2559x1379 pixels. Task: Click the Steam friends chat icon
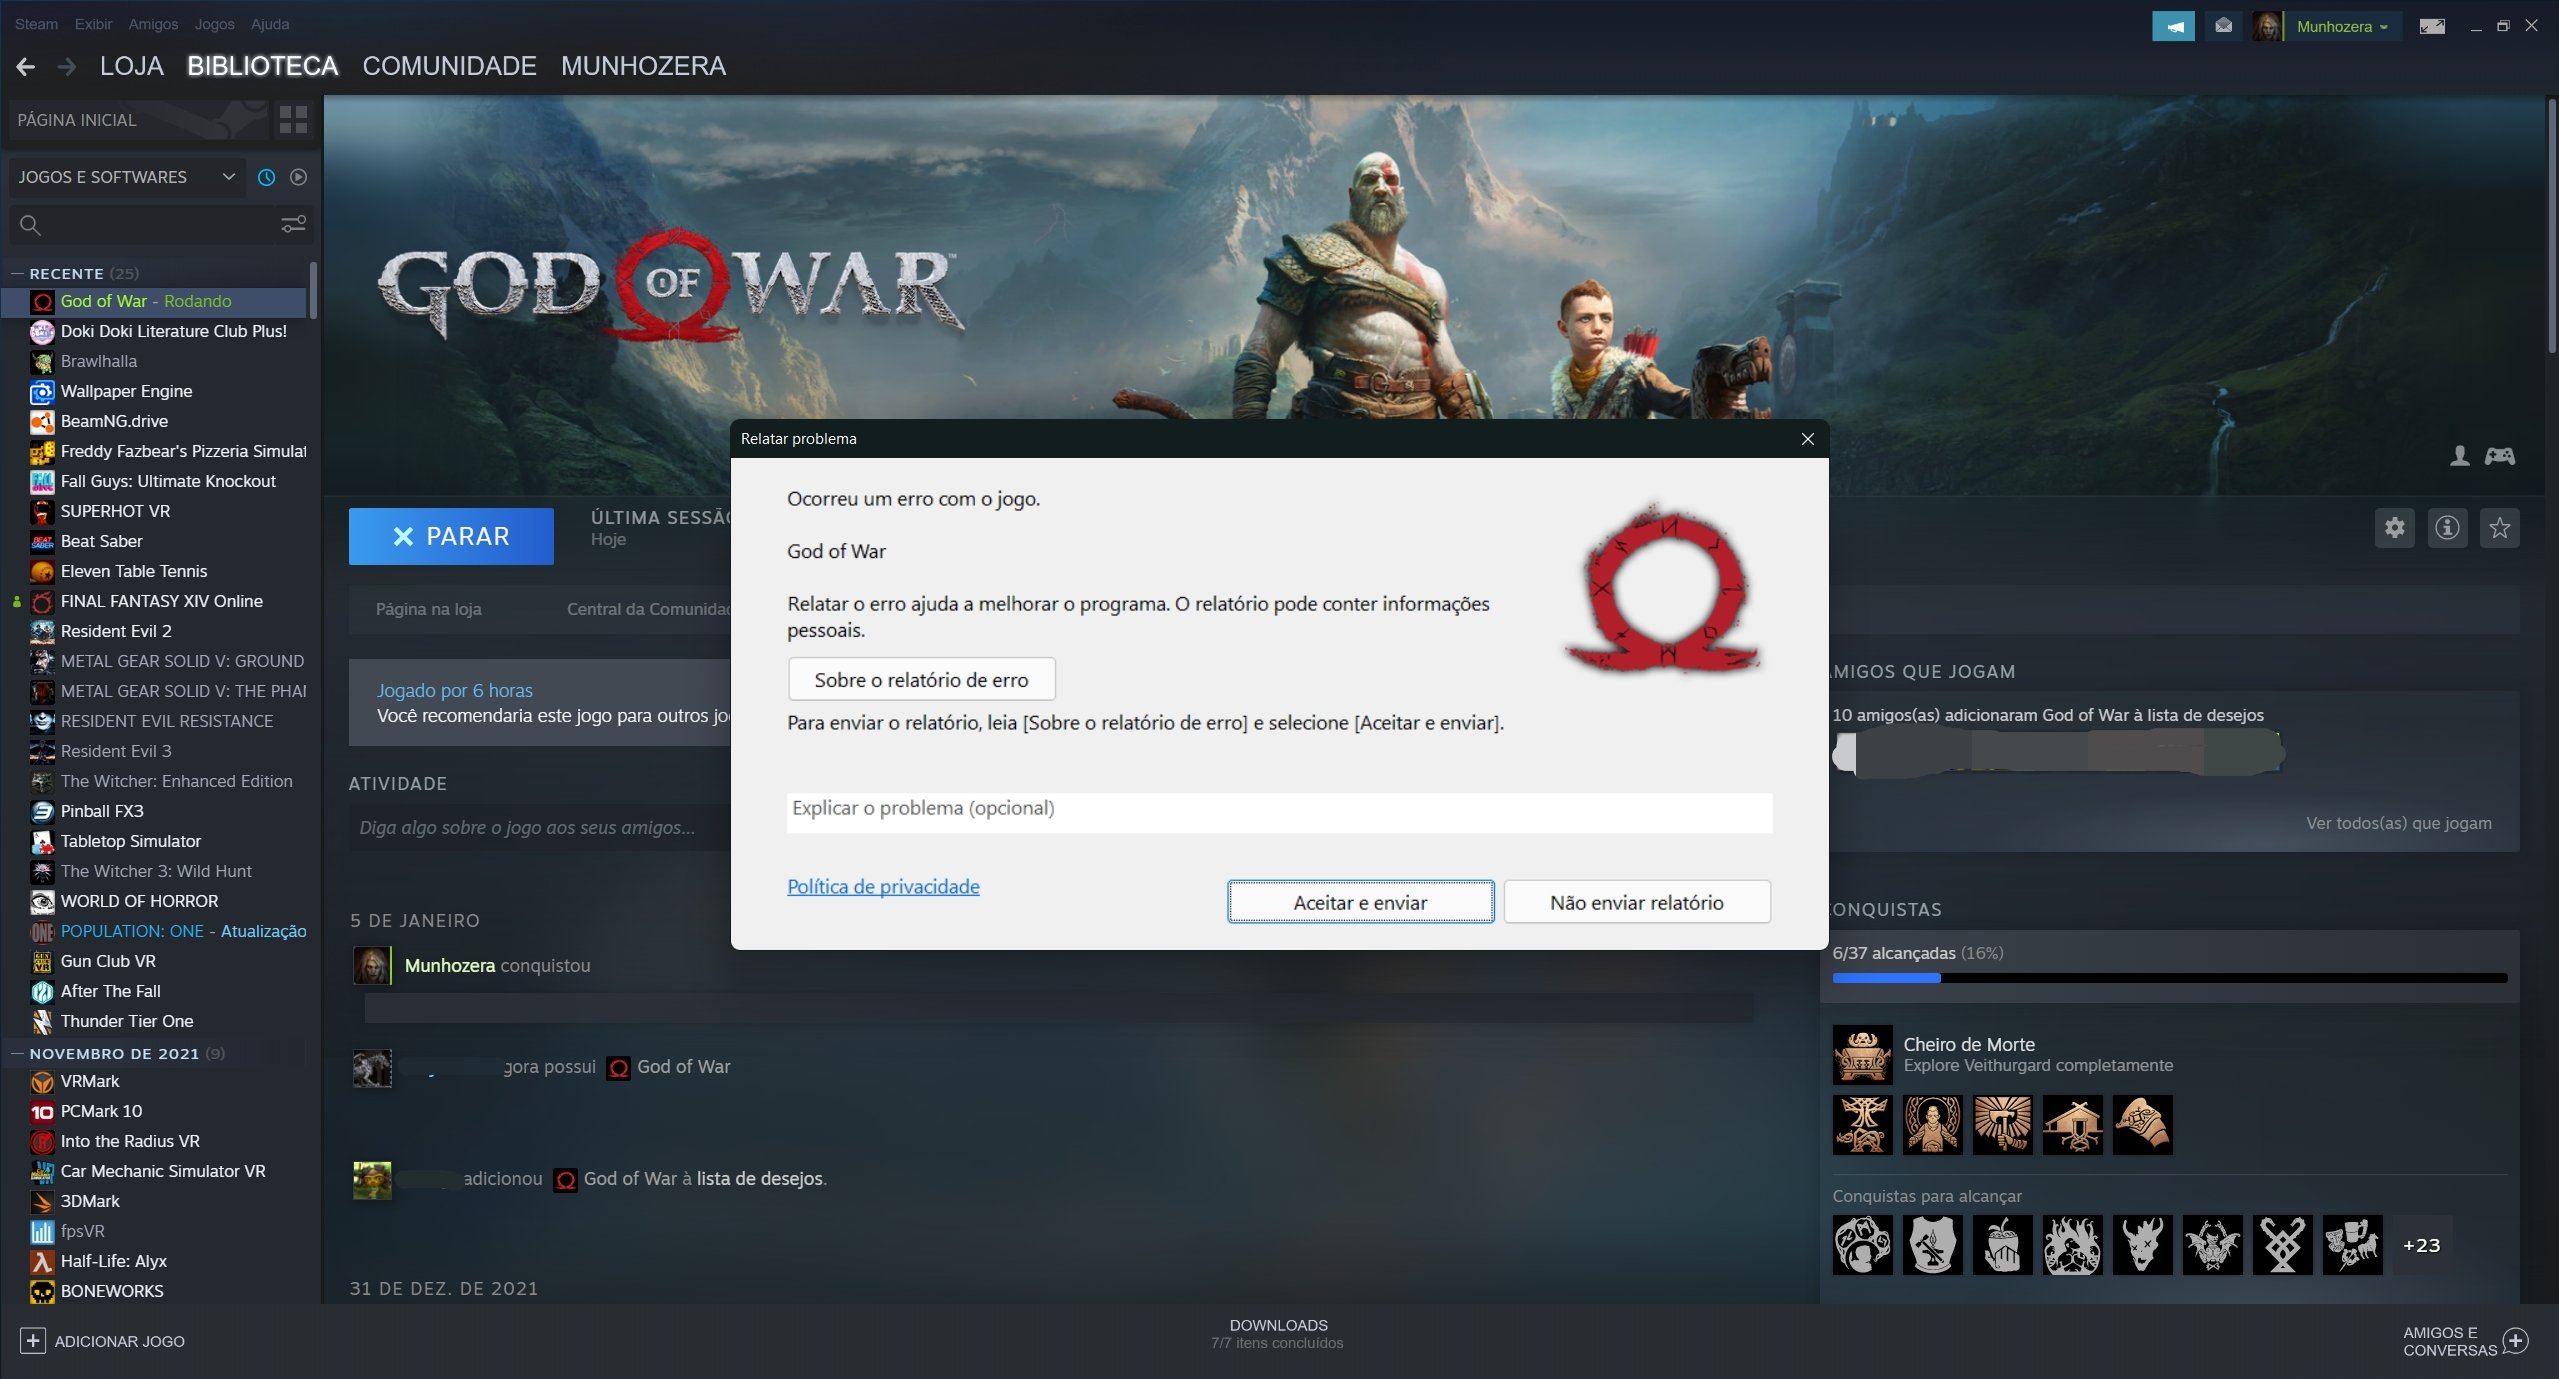2532,1340
